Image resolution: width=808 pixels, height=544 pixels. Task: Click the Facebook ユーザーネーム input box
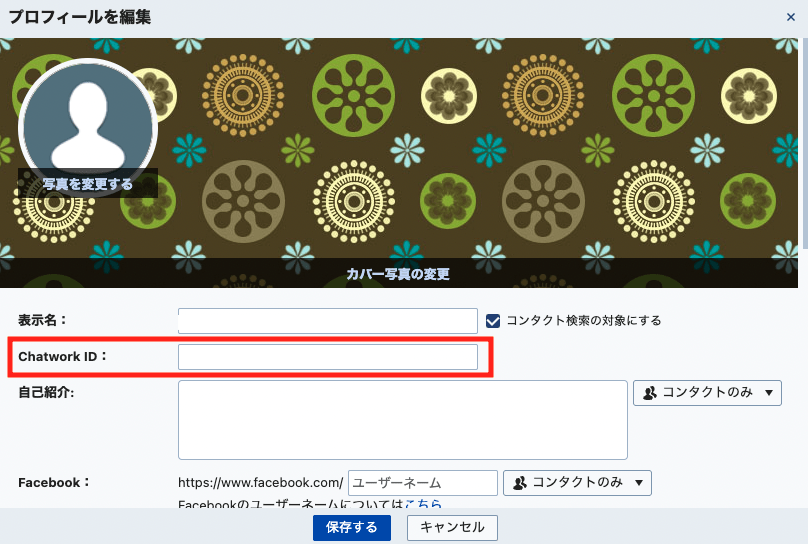coord(422,483)
